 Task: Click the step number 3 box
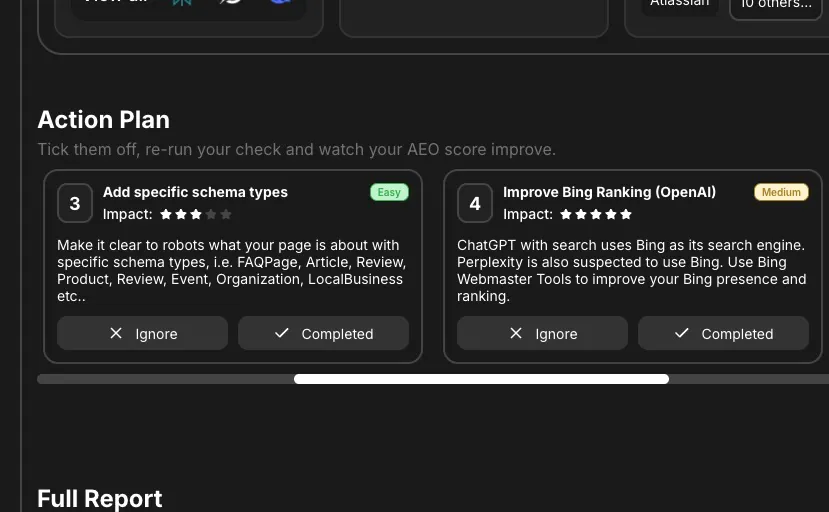(x=75, y=203)
